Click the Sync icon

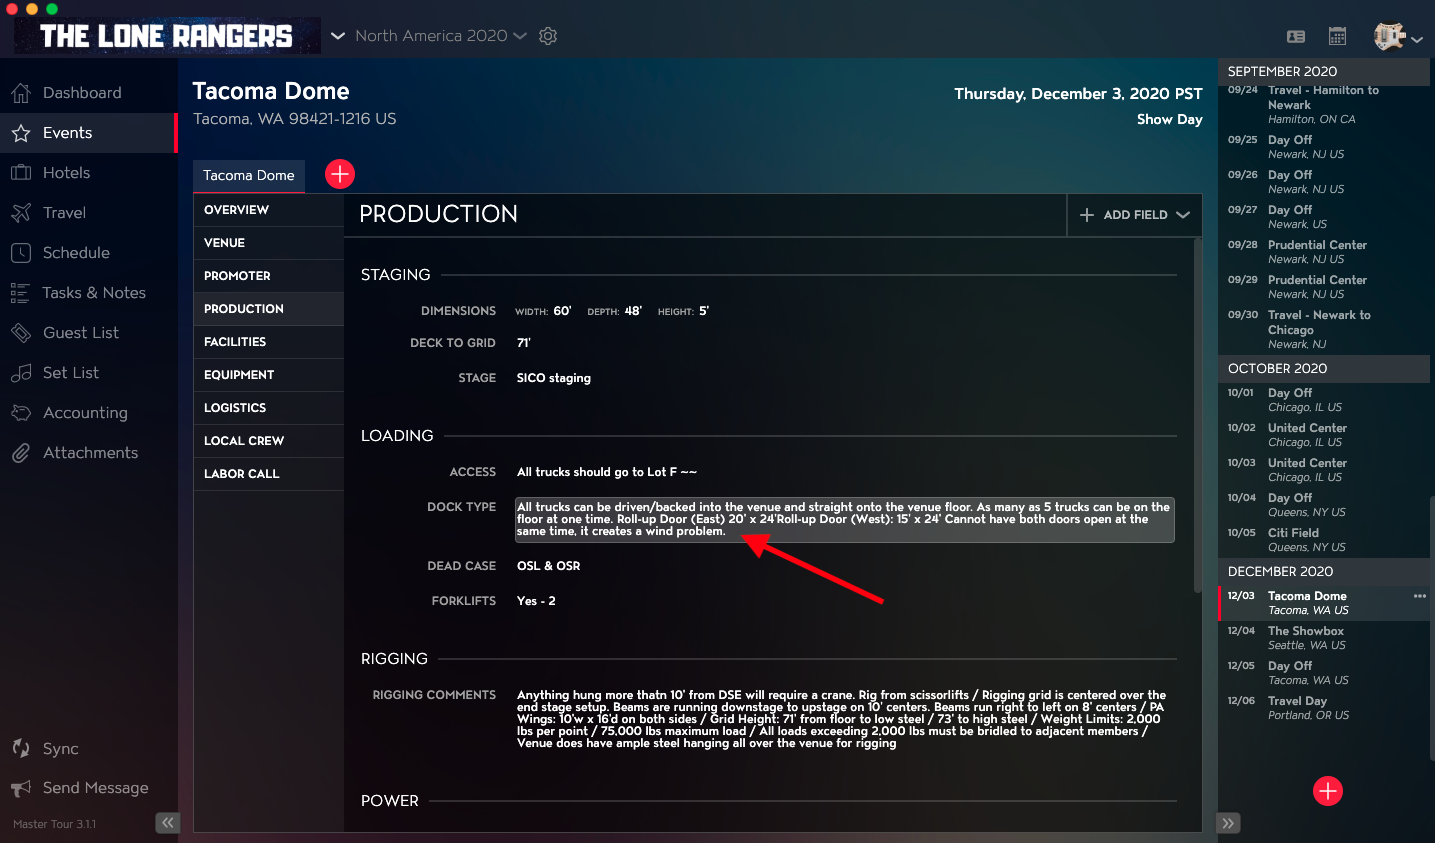point(21,748)
